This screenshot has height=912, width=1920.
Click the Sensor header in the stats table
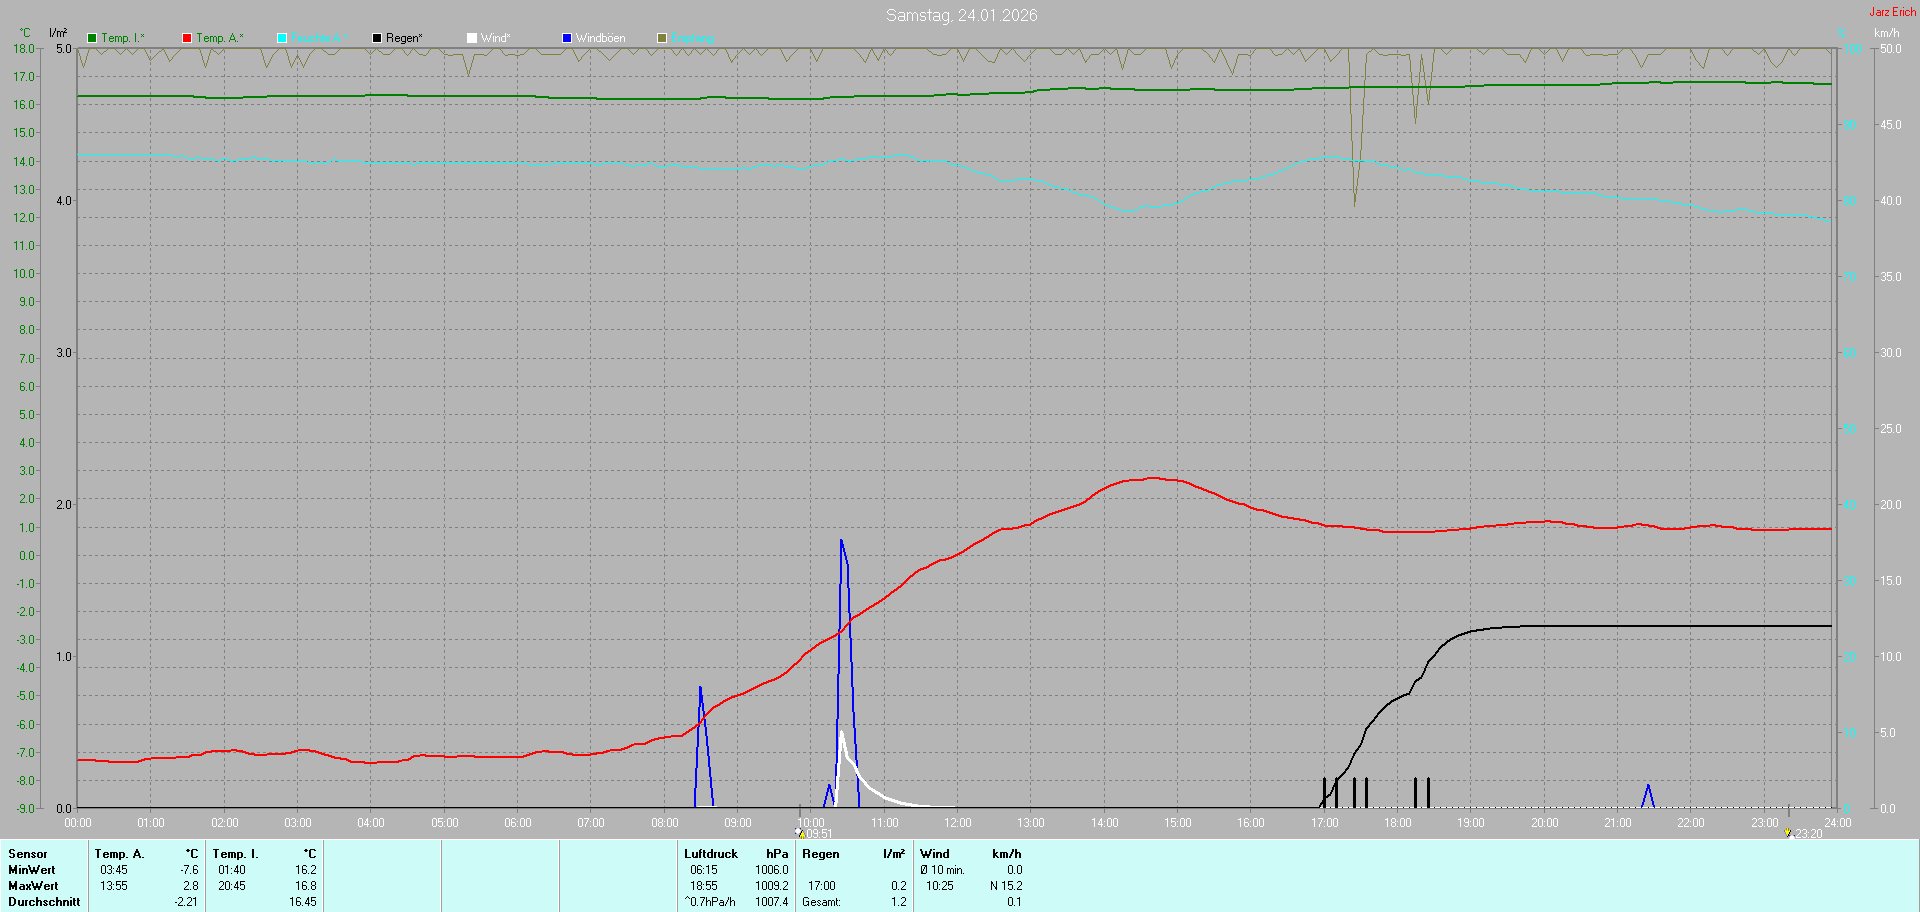pos(28,854)
